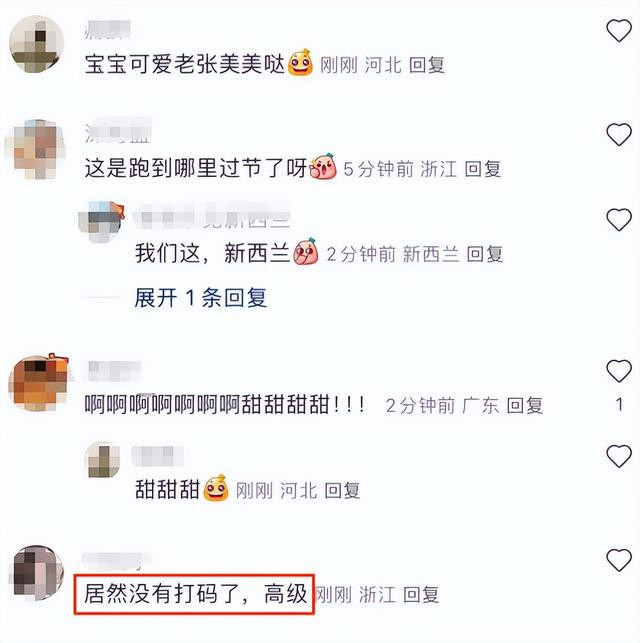
Task: Reply to the 这是跑到哪里过节了呀 comment
Action: [x=483, y=169]
